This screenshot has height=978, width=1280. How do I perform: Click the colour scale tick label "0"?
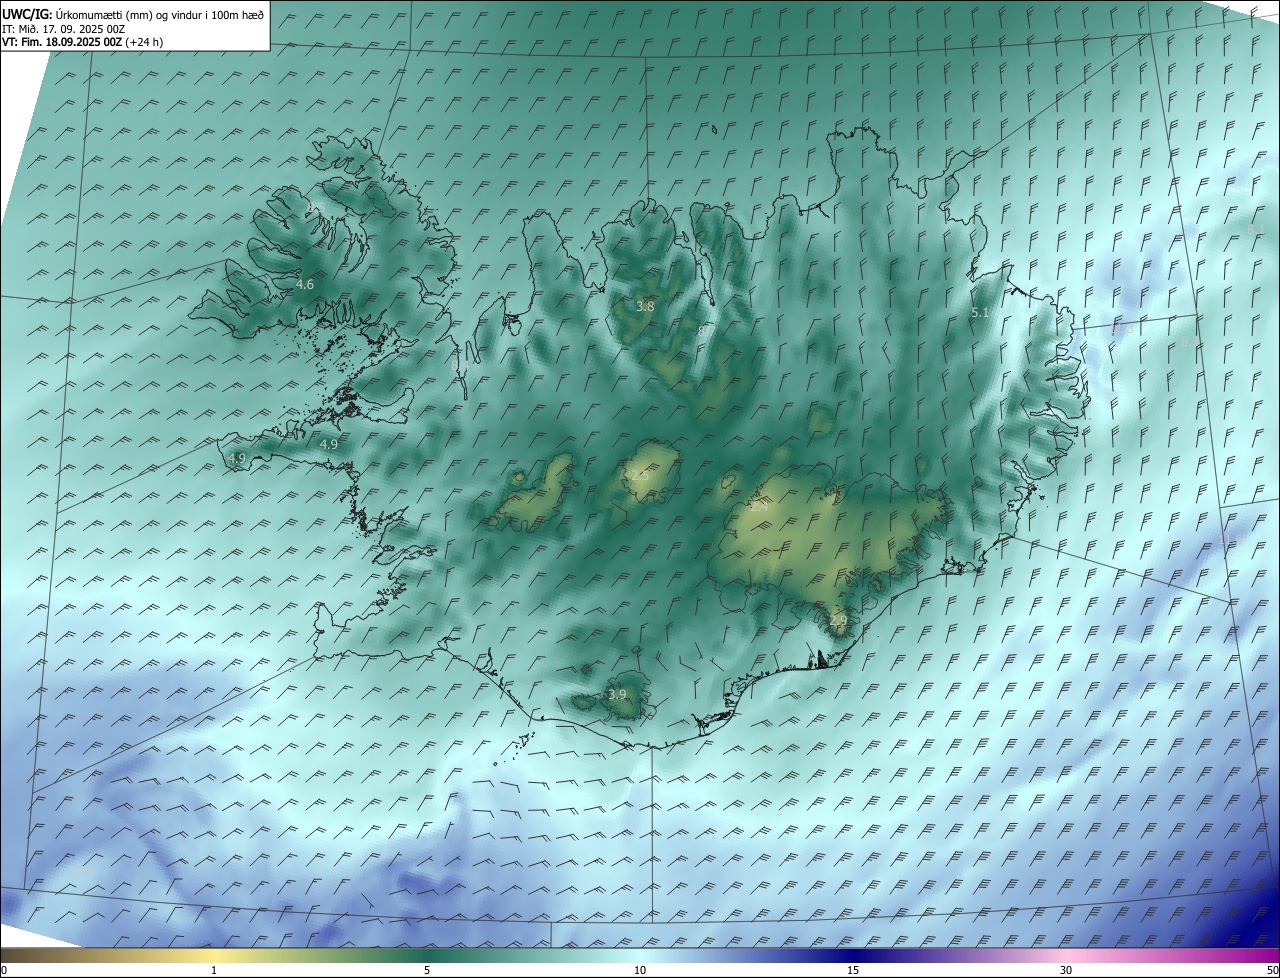coord(4,970)
